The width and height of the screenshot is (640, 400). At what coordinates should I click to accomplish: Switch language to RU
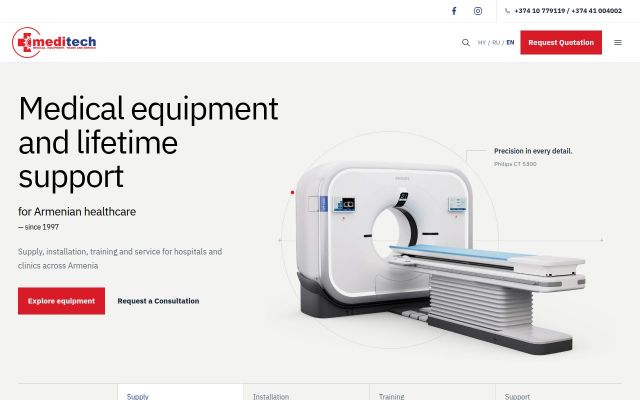point(496,42)
